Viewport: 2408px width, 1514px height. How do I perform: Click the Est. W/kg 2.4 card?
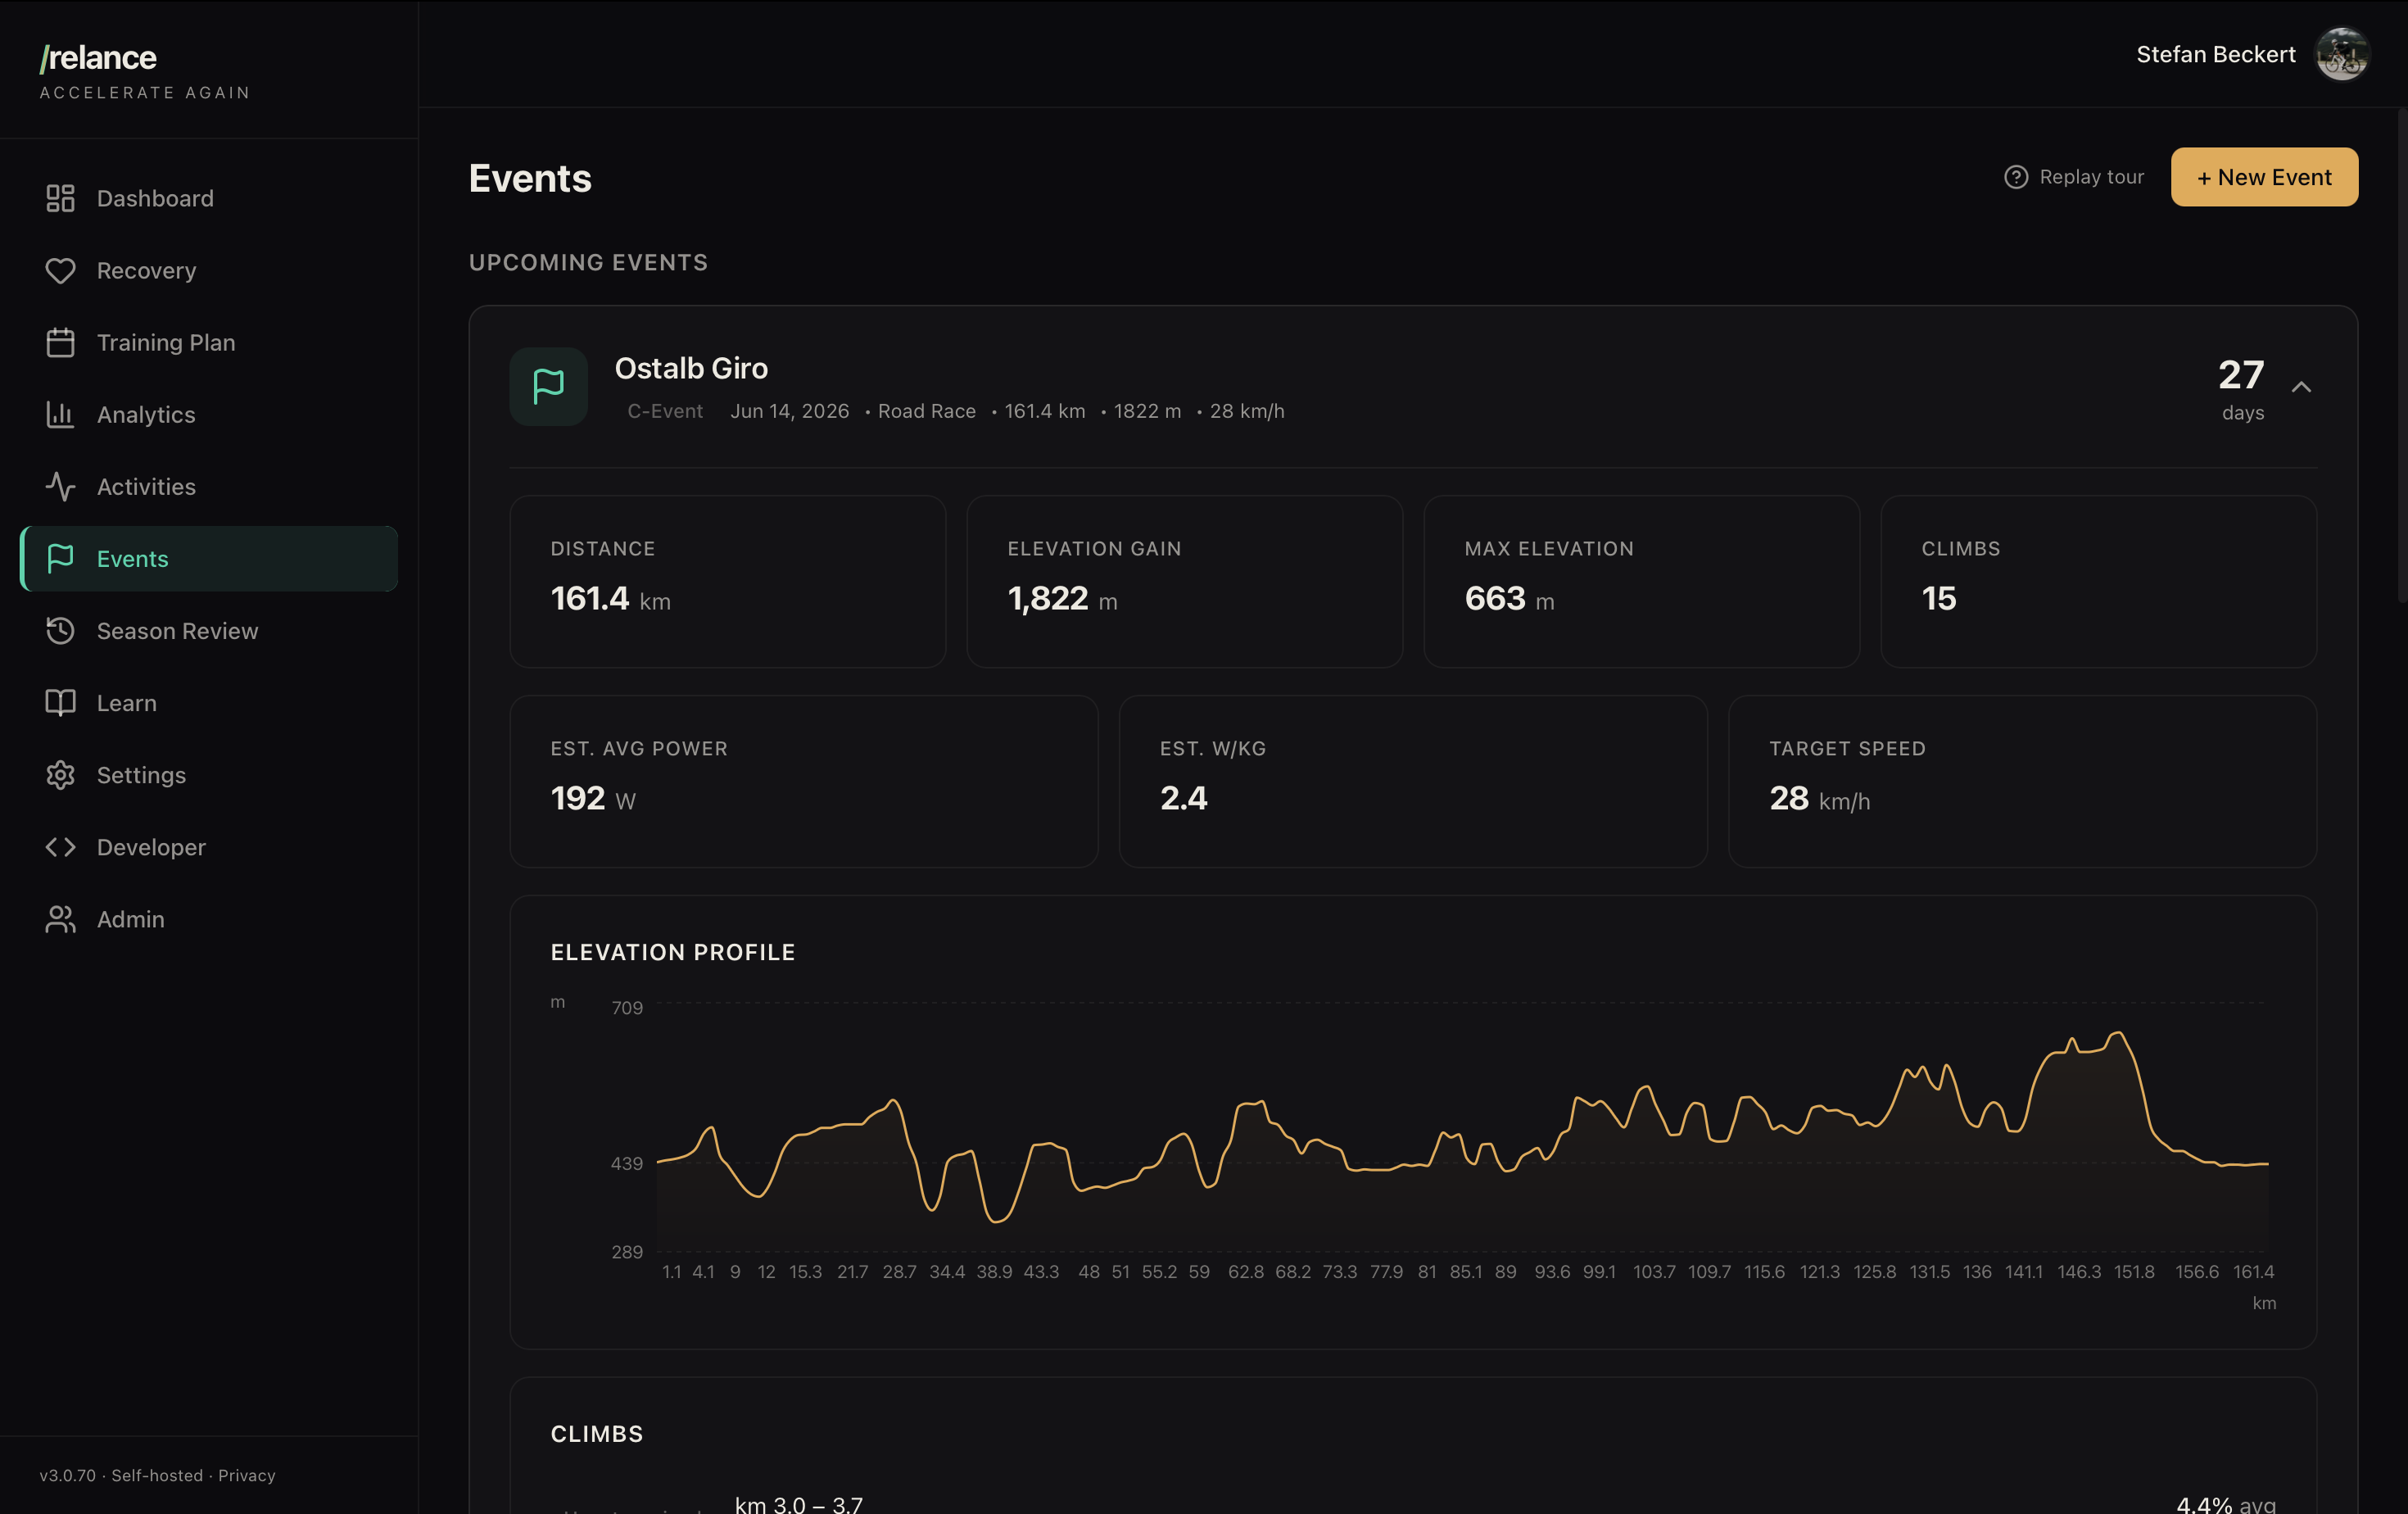(x=1413, y=781)
